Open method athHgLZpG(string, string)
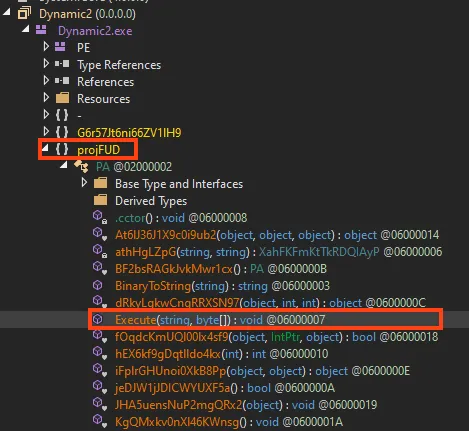 point(279,252)
